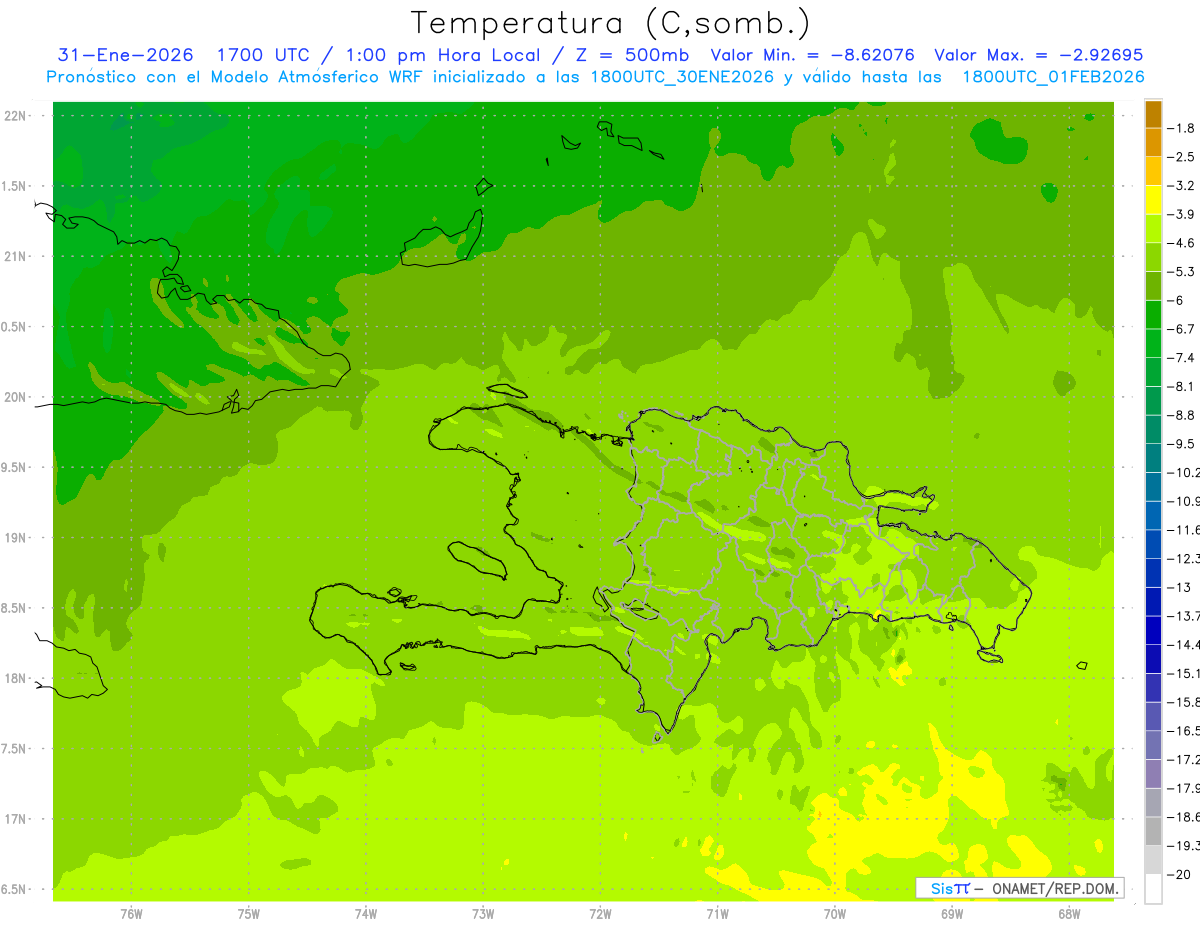Click the '19N' latitude label
The width and height of the screenshot is (1200, 927).
point(15,538)
